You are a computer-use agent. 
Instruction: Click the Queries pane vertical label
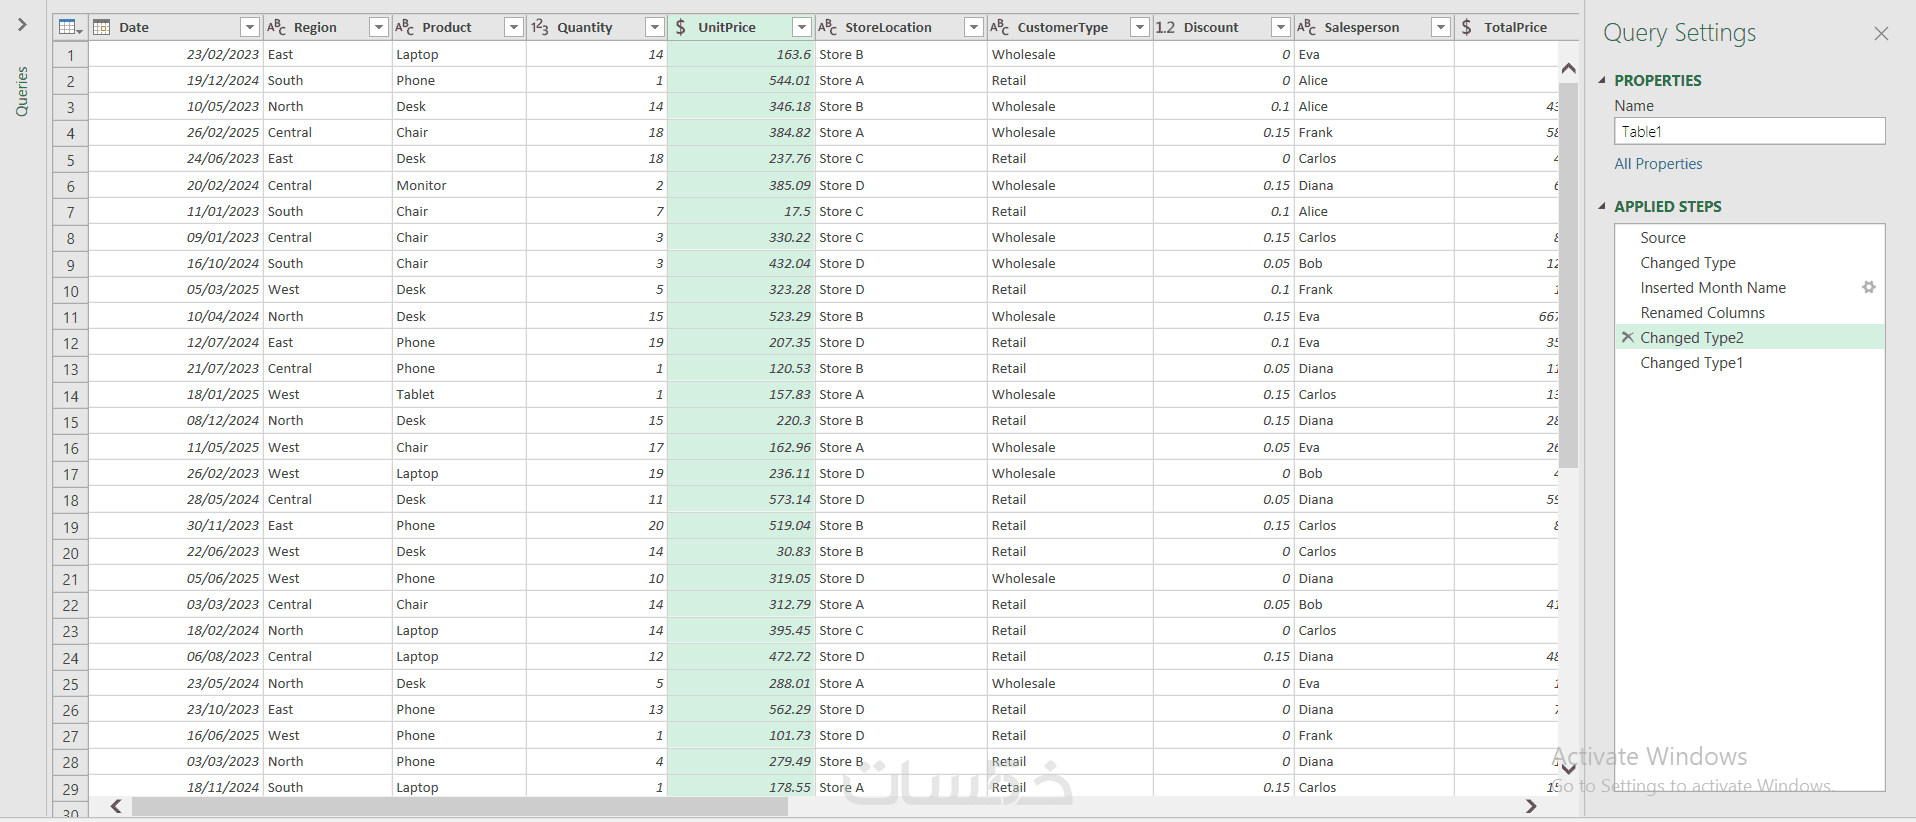point(22,92)
